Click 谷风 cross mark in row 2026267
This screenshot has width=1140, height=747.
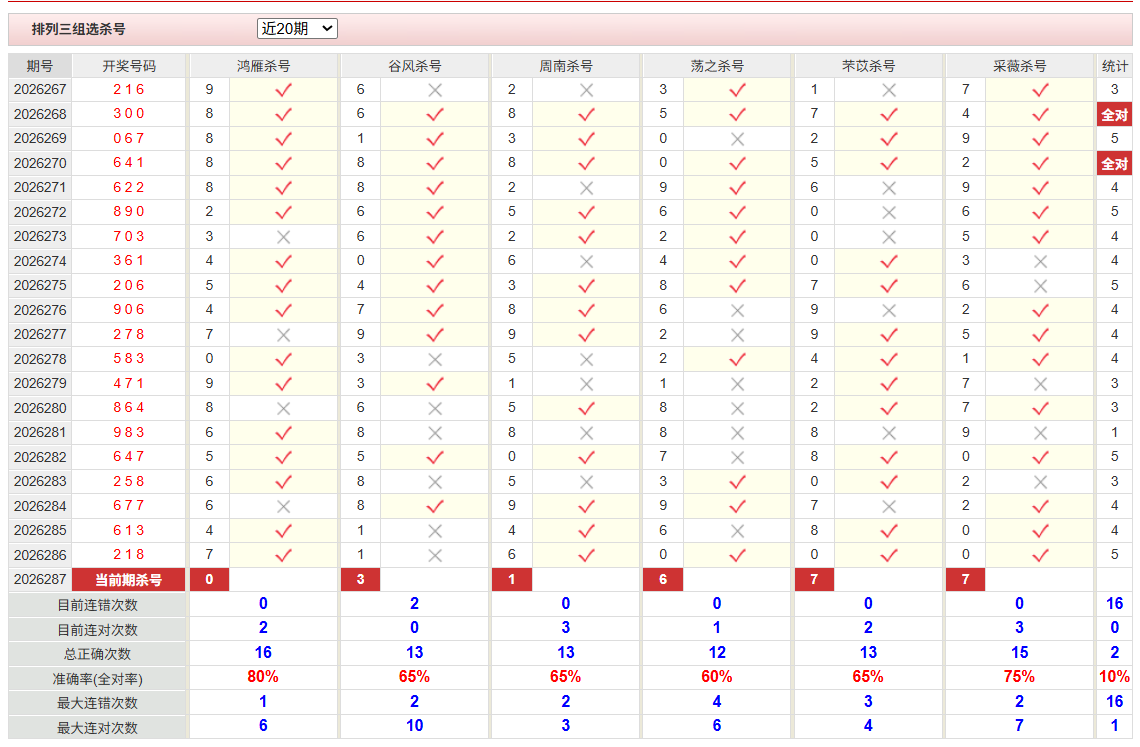(435, 90)
